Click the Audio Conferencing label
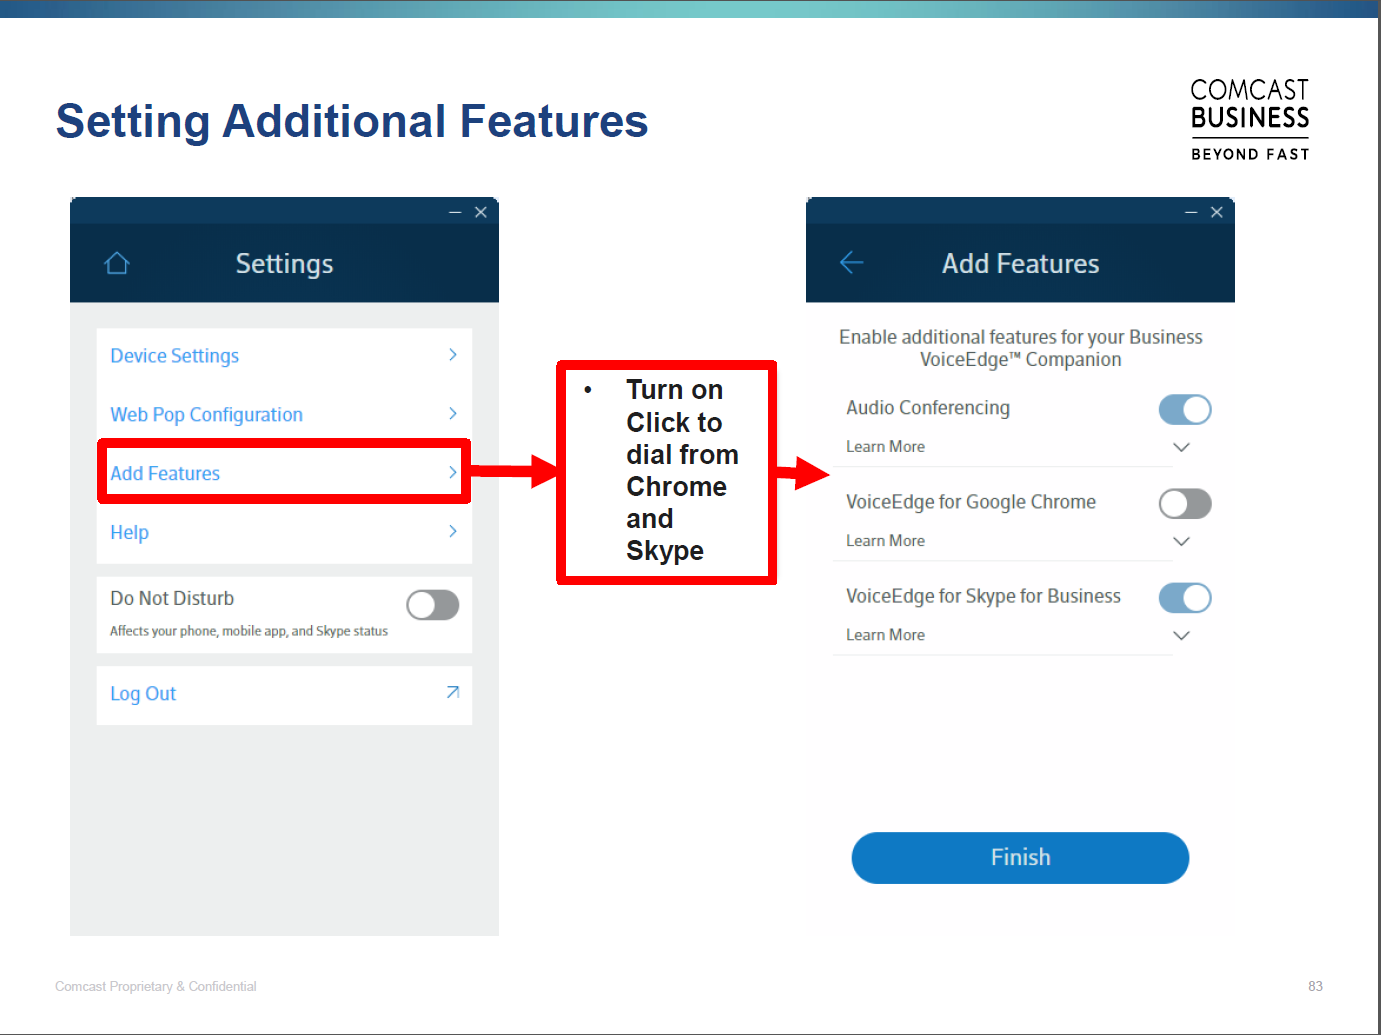Image resolution: width=1381 pixels, height=1035 pixels. pos(928,408)
